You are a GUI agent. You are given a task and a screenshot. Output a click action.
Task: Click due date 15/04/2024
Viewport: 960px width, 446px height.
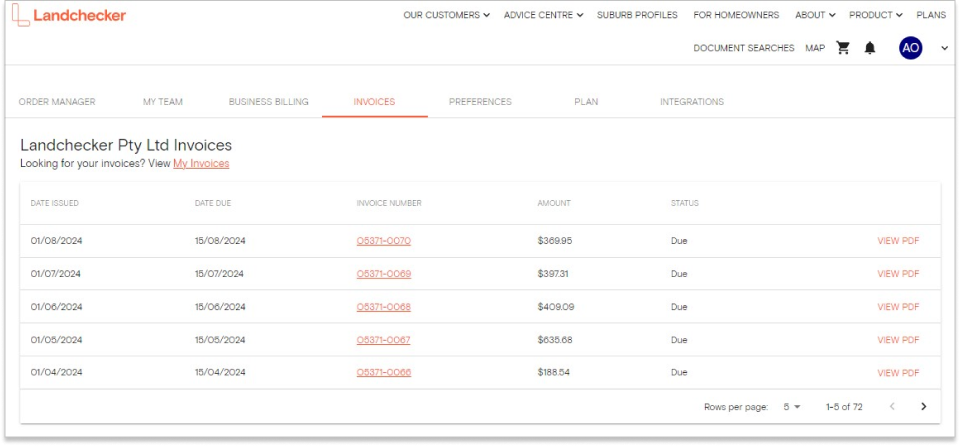coord(220,372)
